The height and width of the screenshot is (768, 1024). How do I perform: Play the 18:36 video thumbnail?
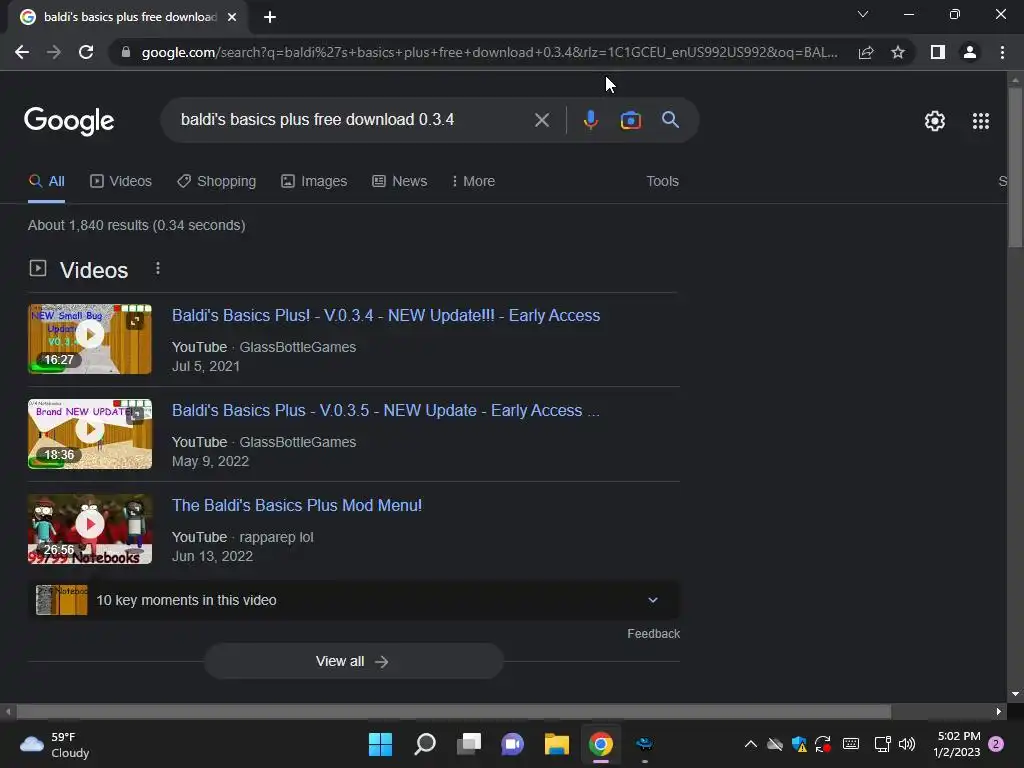pos(90,434)
